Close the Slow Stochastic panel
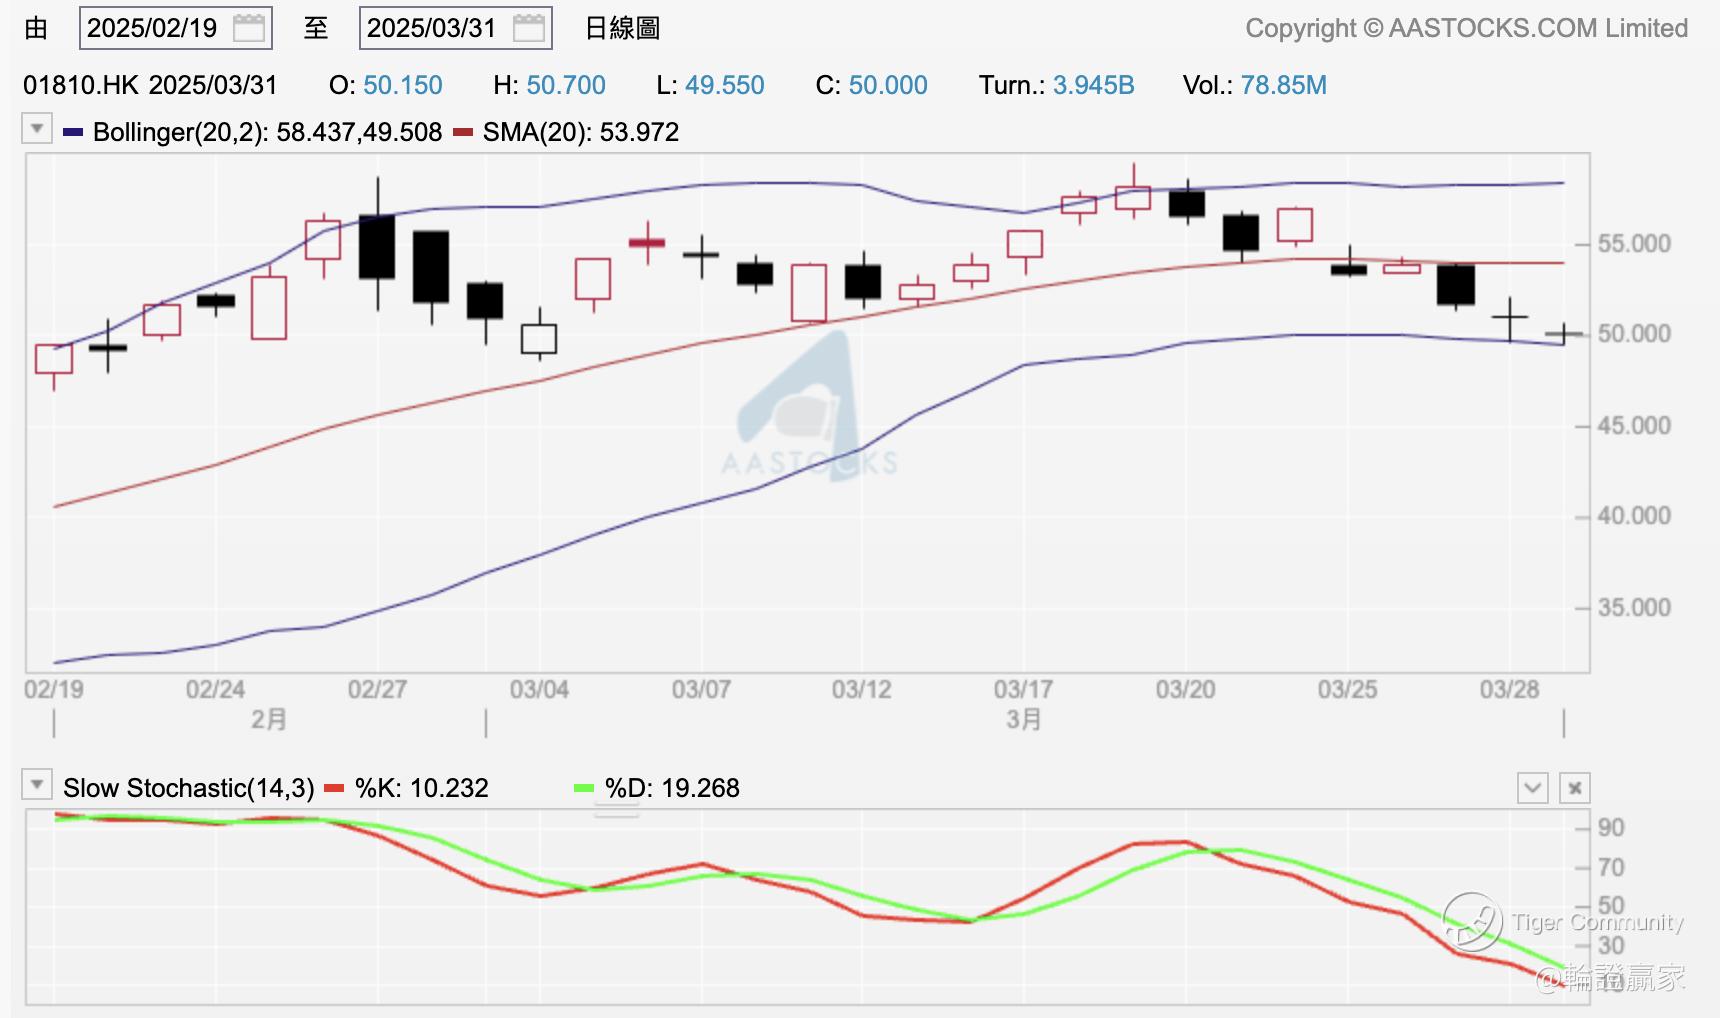Screen dimensions: 1720x1018 (x=1575, y=788)
